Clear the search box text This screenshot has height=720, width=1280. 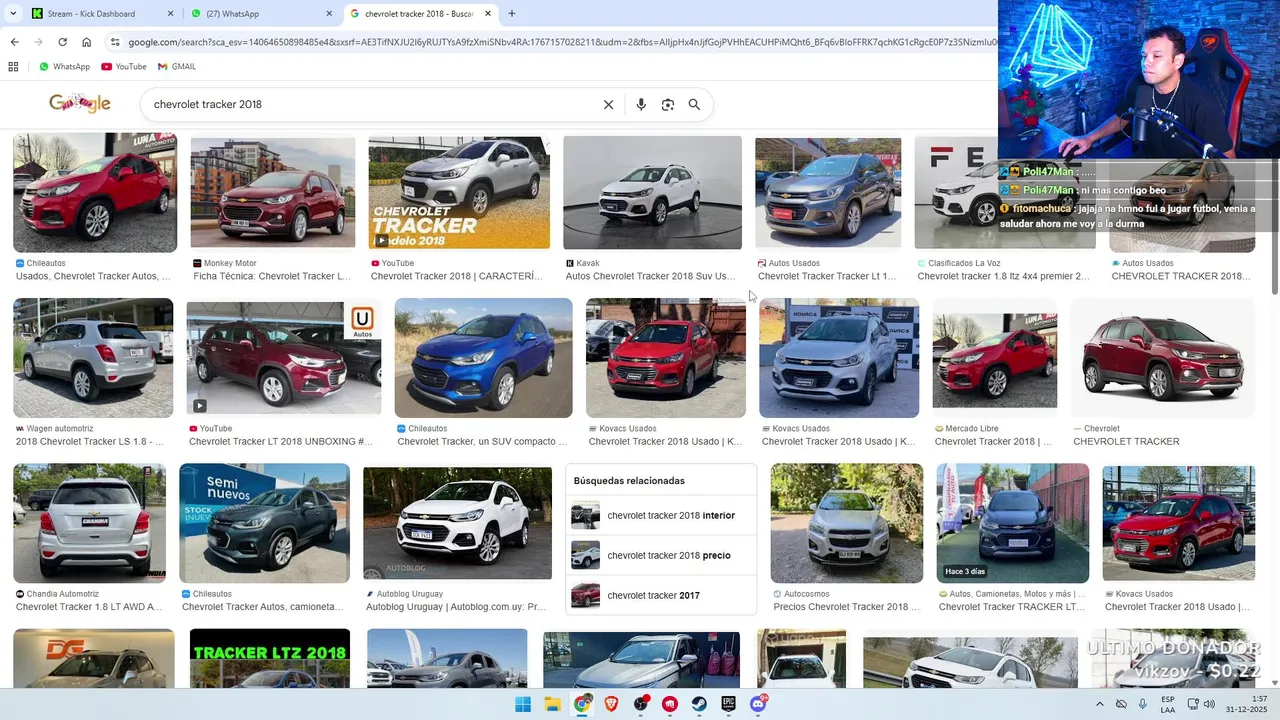[x=608, y=104]
